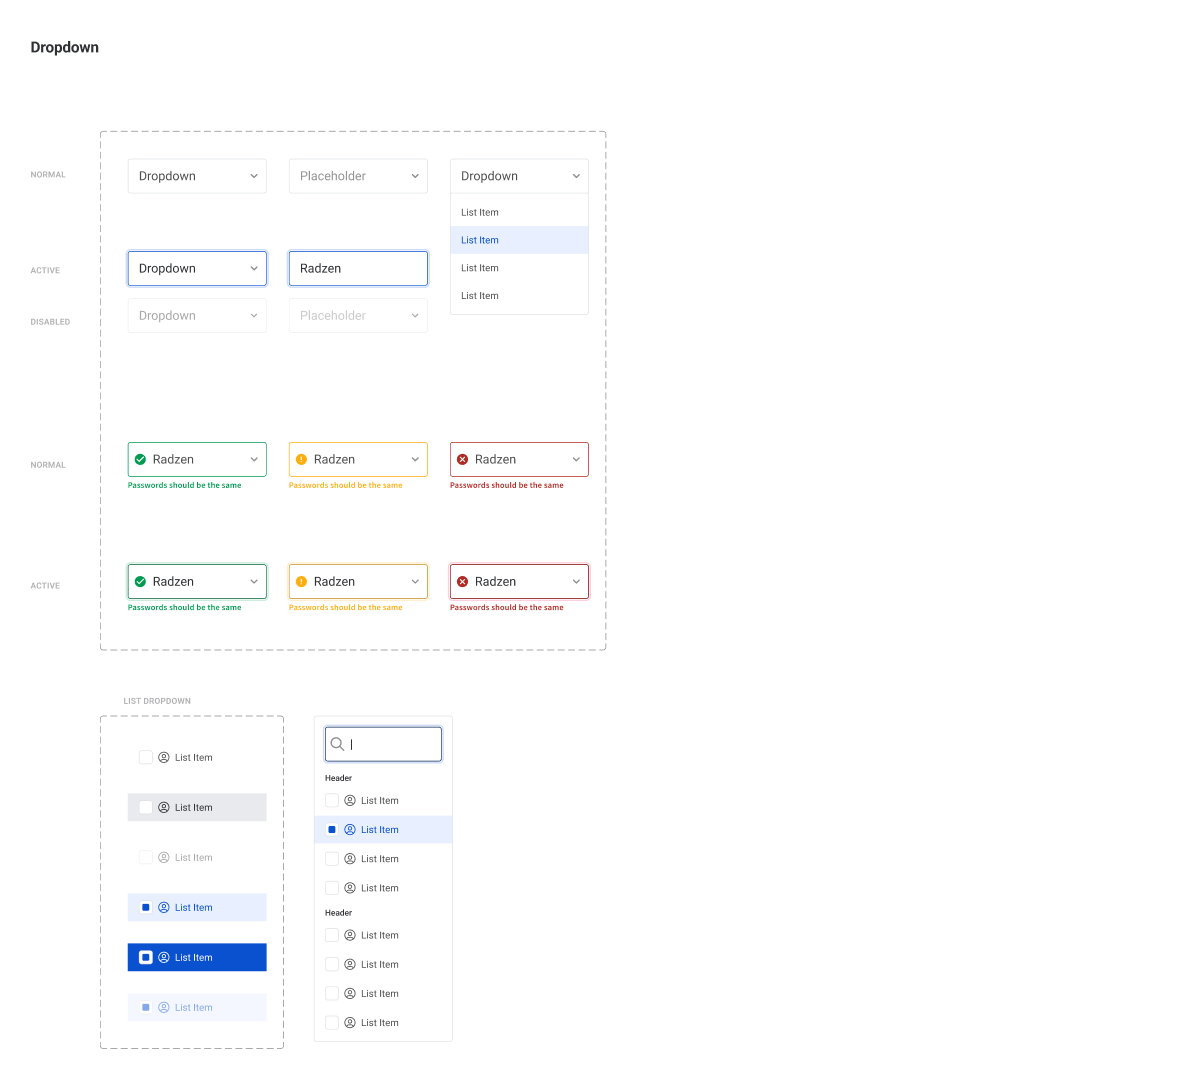
Task: Click the magnifier icon in the search field
Action: click(x=337, y=743)
